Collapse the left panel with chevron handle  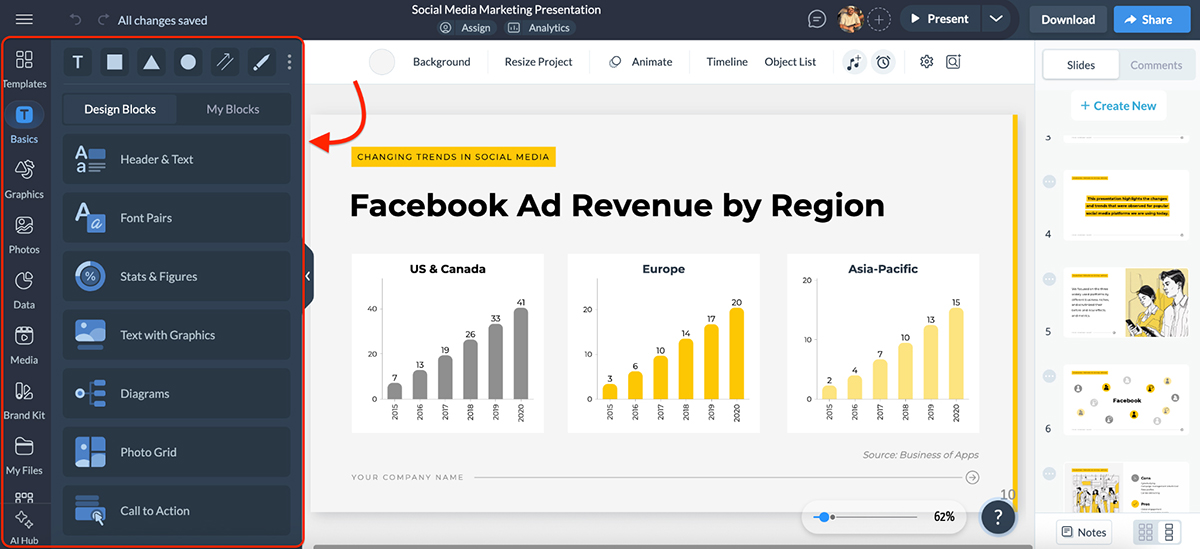click(308, 276)
